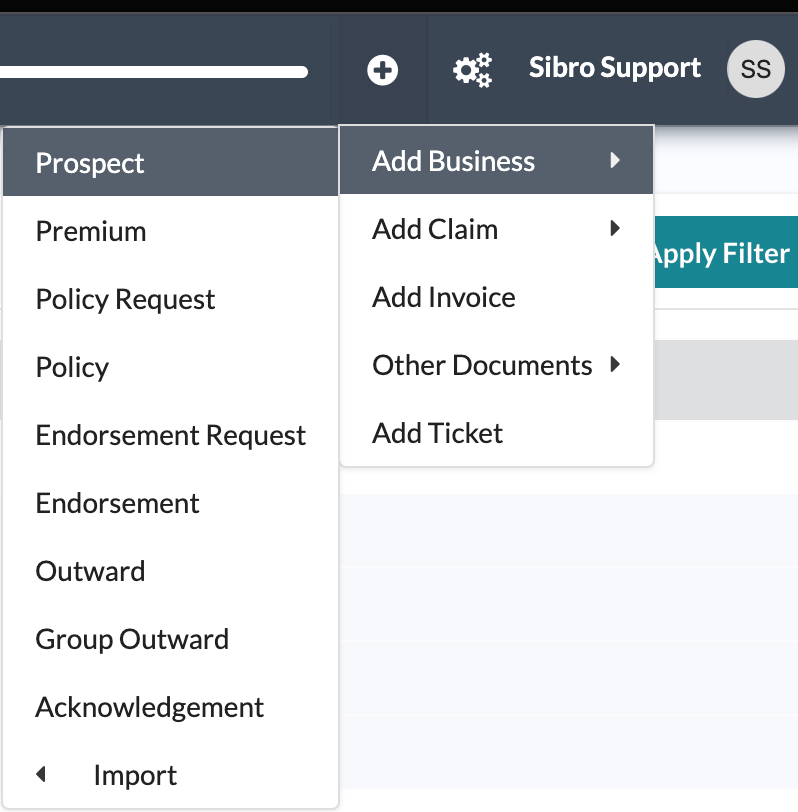Click the Sibro Support account name
Image resolution: width=798 pixels, height=812 pixels.
[613, 68]
